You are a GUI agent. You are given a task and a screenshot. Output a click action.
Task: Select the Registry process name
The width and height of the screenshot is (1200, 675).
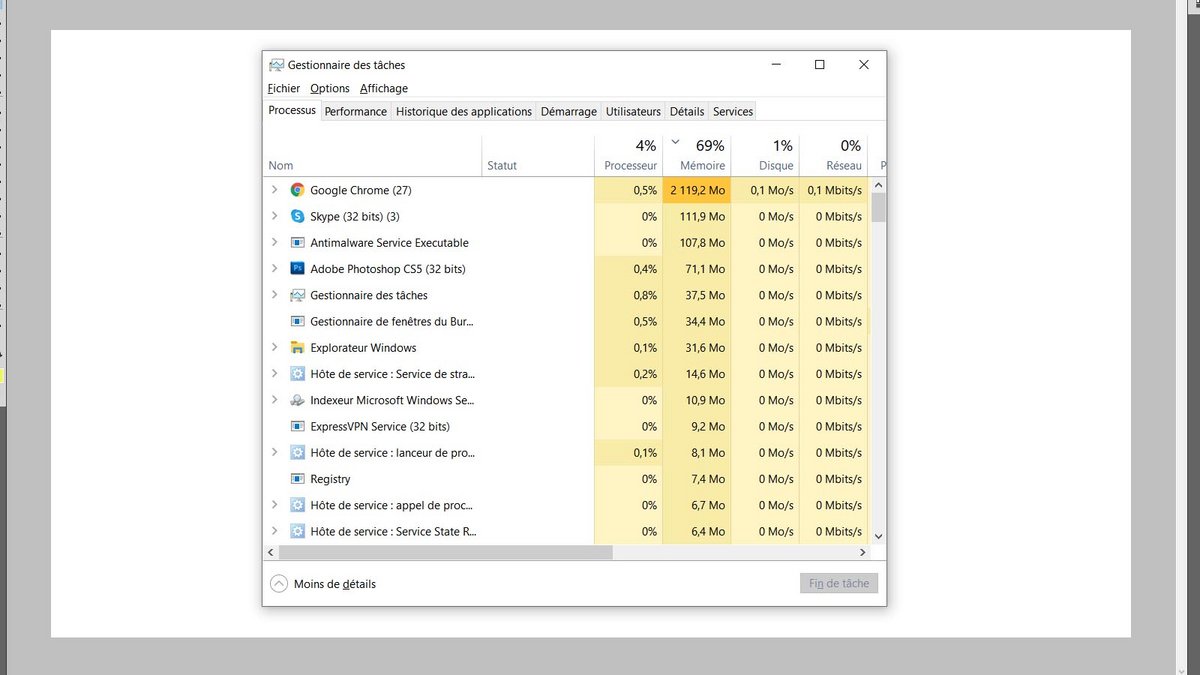(330, 479)
